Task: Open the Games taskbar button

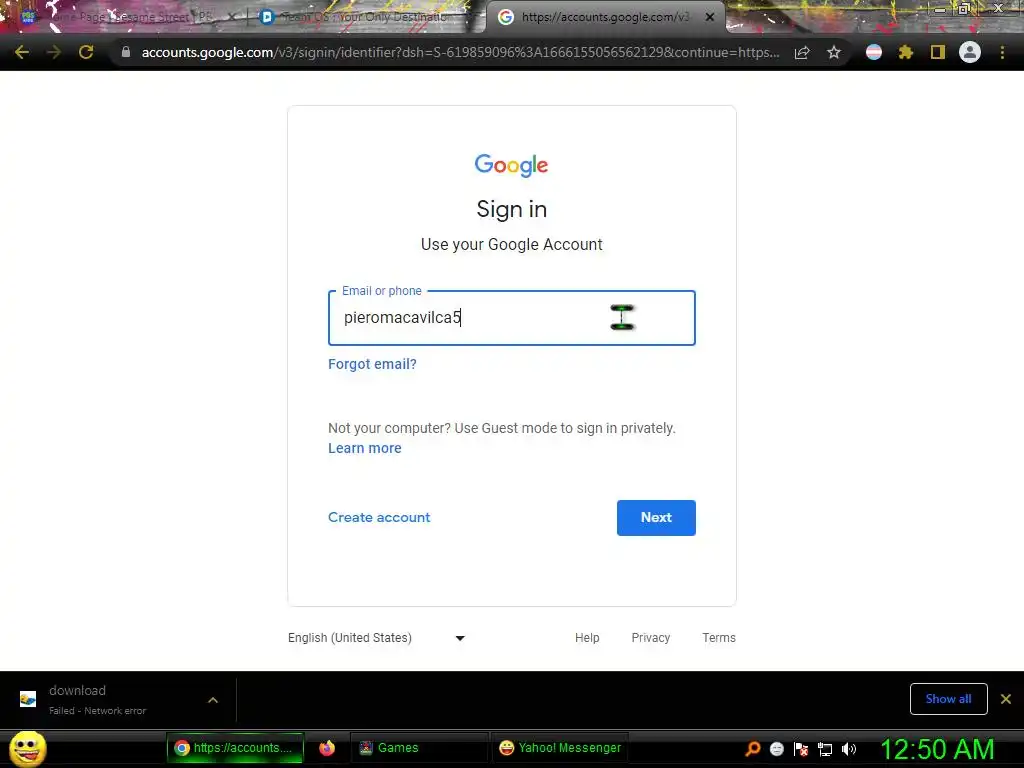Action: pyautogui.click(x=419, y=748)
